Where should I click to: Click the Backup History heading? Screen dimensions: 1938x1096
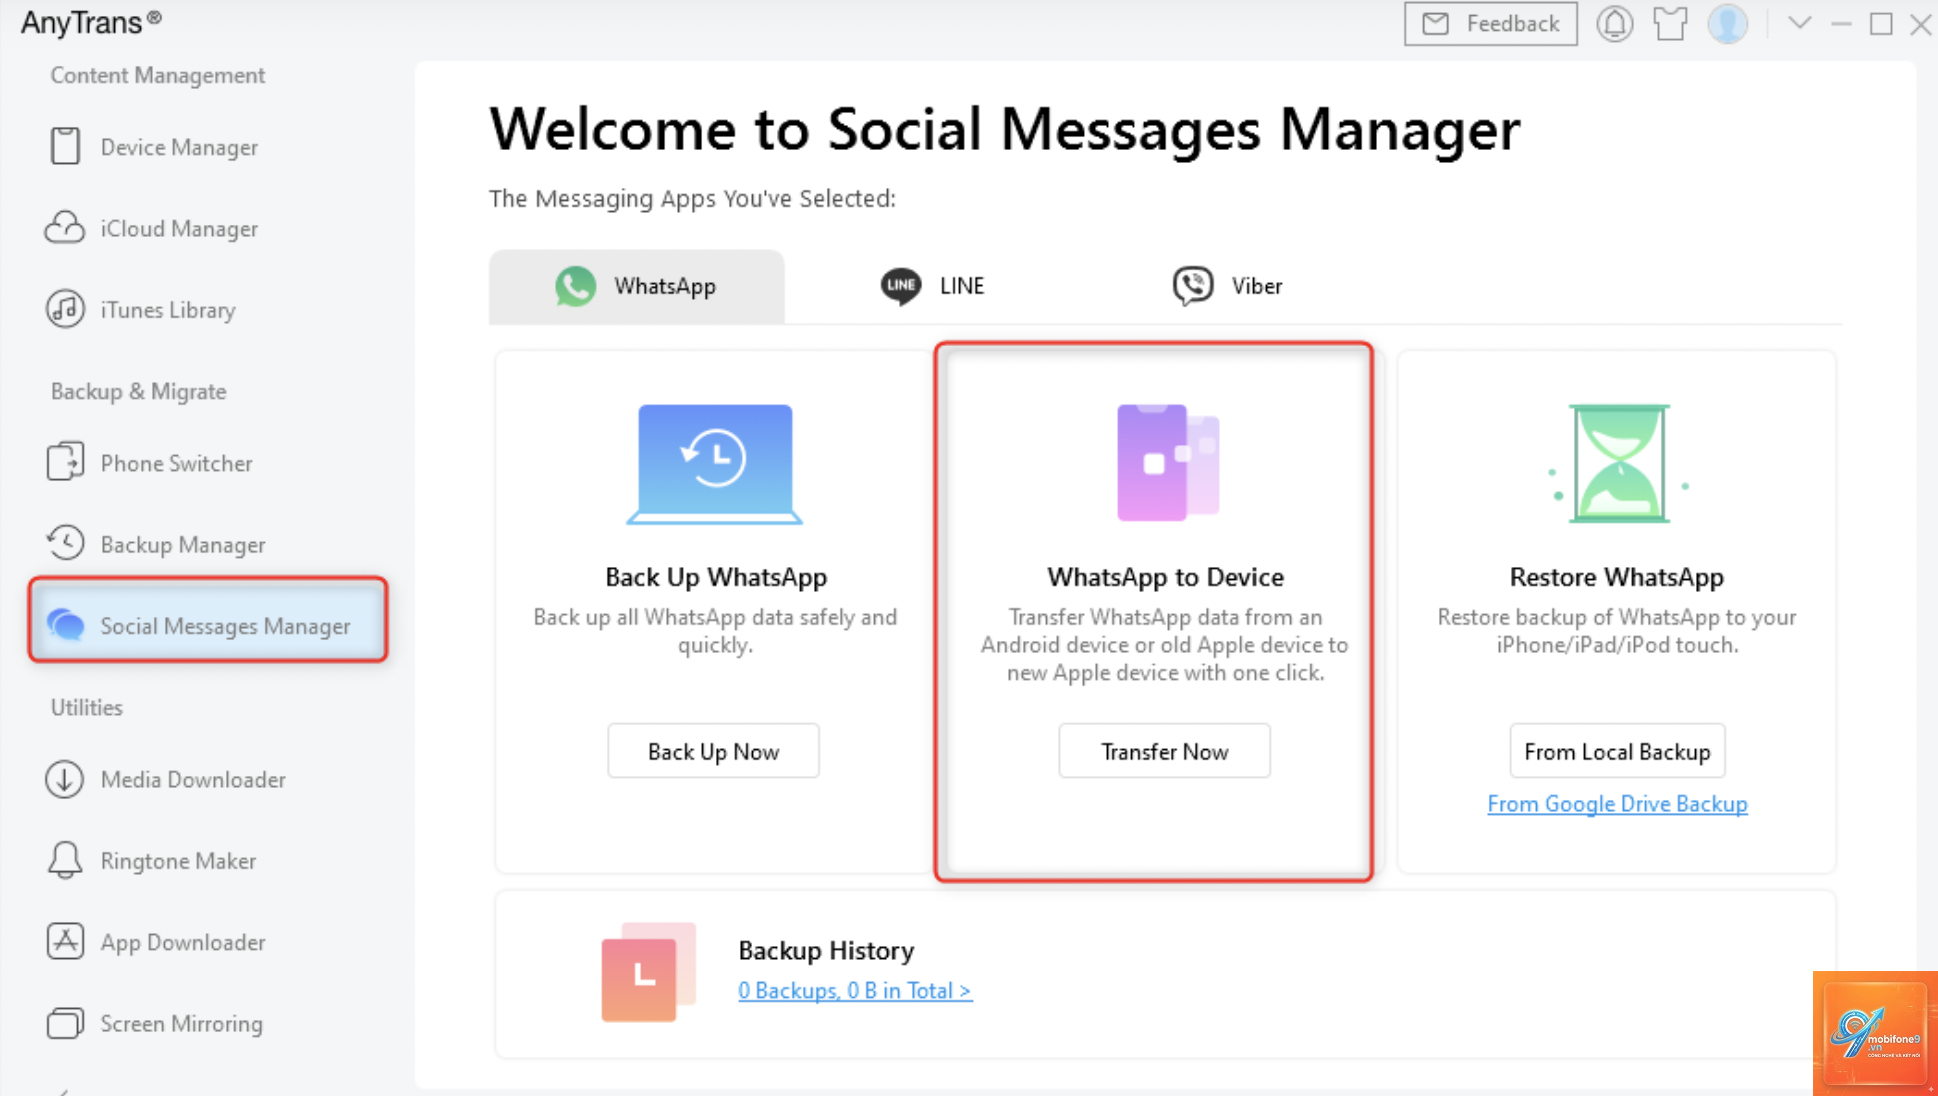coord(826,950)
